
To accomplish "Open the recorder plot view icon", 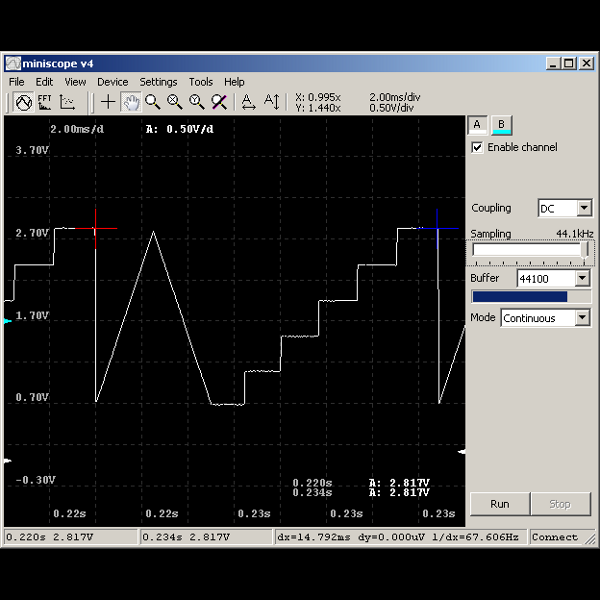I will [x=67, y=102].
